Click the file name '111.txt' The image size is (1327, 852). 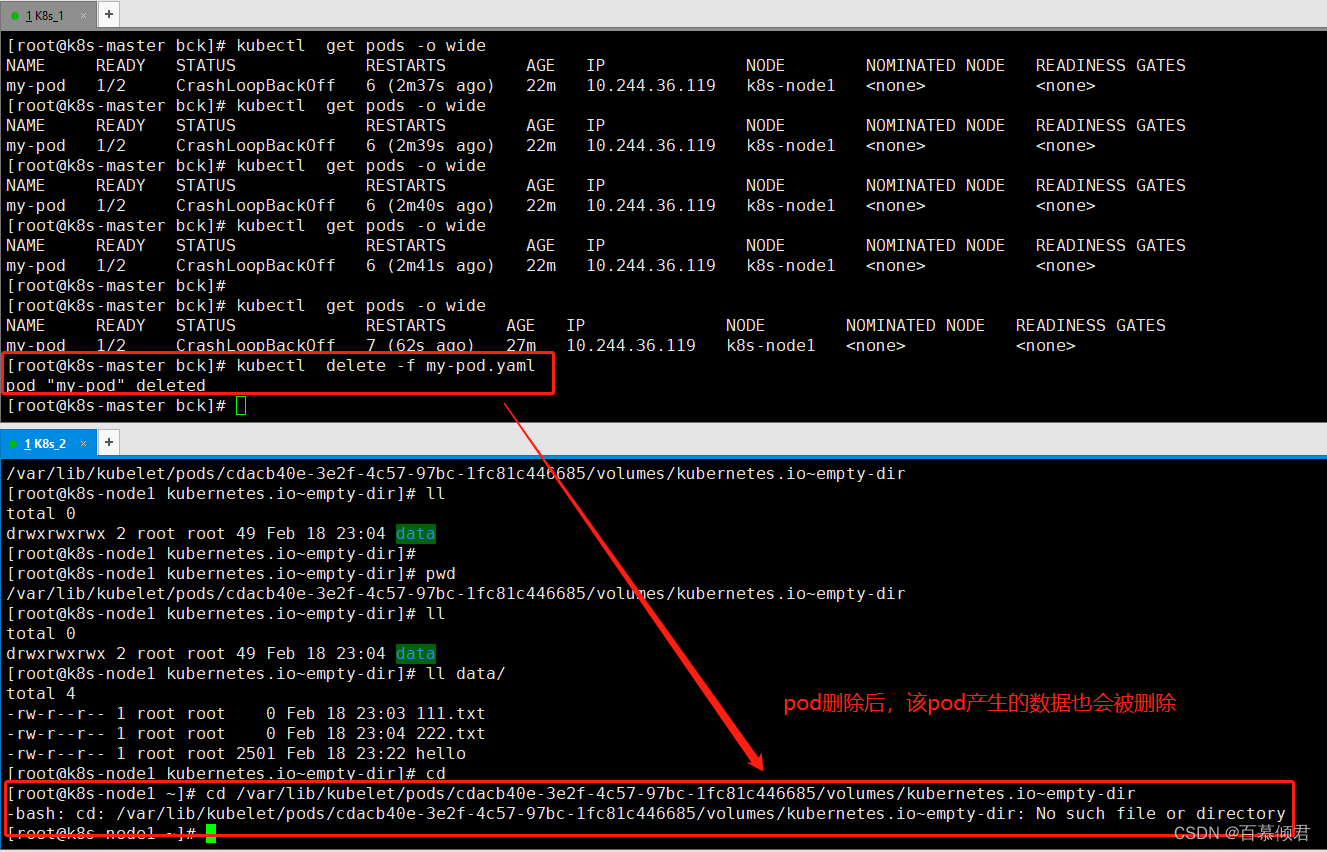[x=451, y=714]
